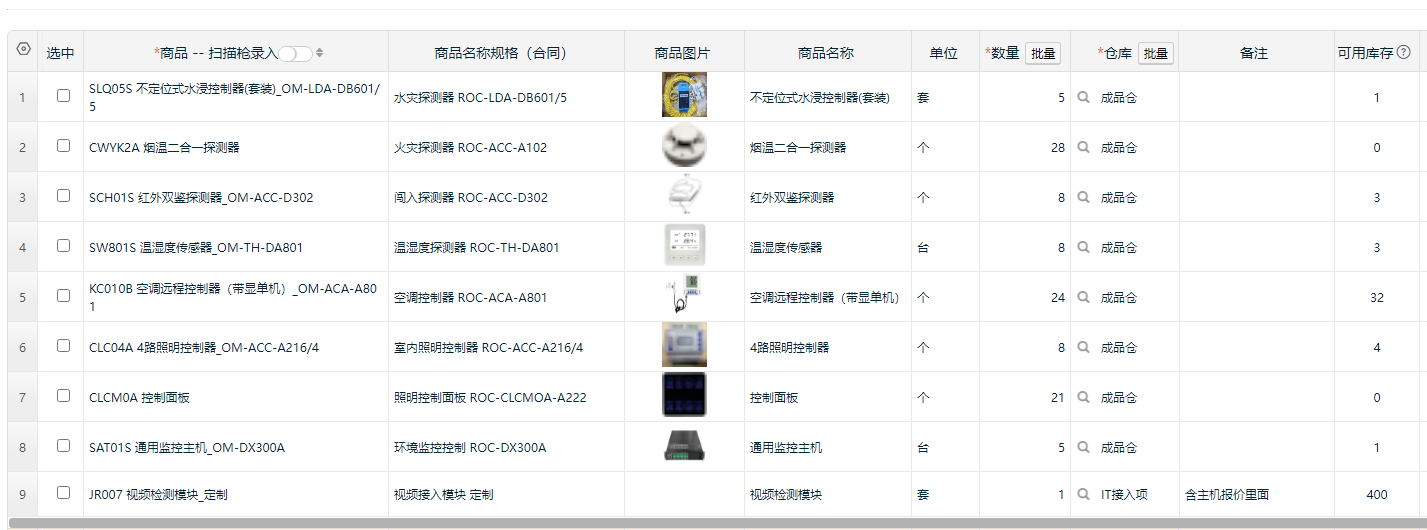Screen dimensions: 1427x530
Task: Open warehouse lookup for 通用监控主机 row
Action: pos(1083,448)
